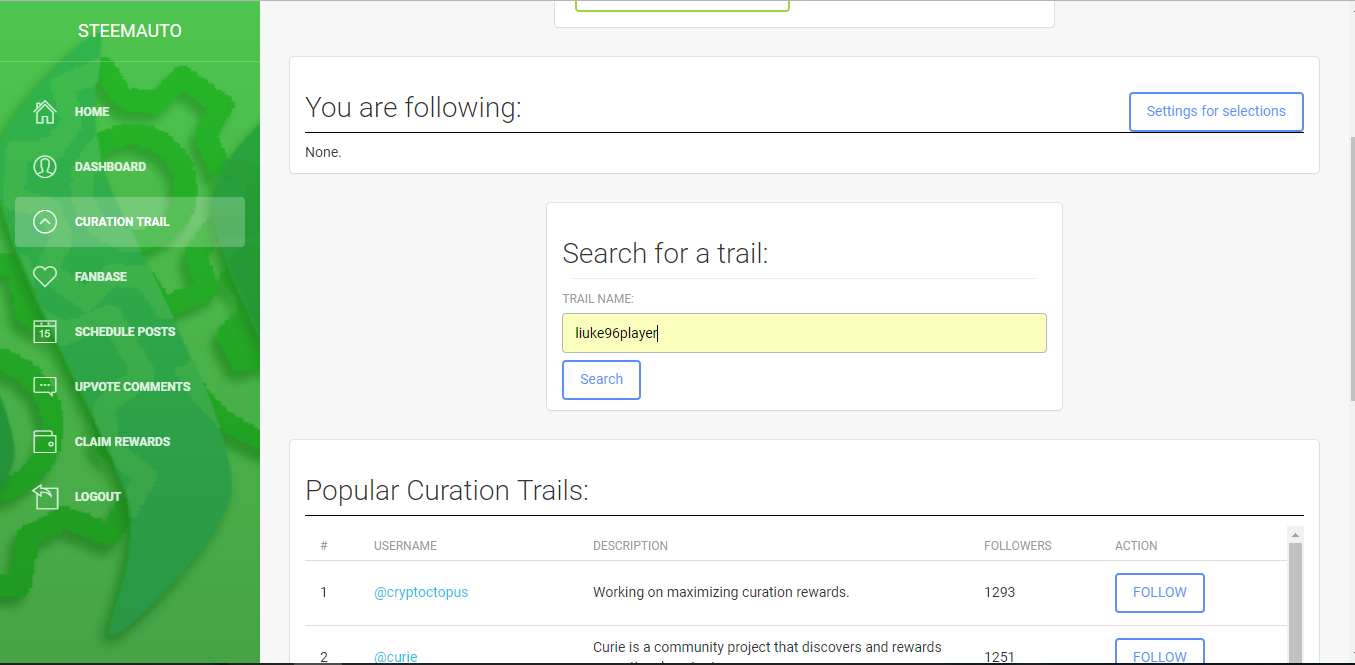Click the Upvote Comments speech bubble icon
Screen dimensions: 1355x665
point(45,386)
